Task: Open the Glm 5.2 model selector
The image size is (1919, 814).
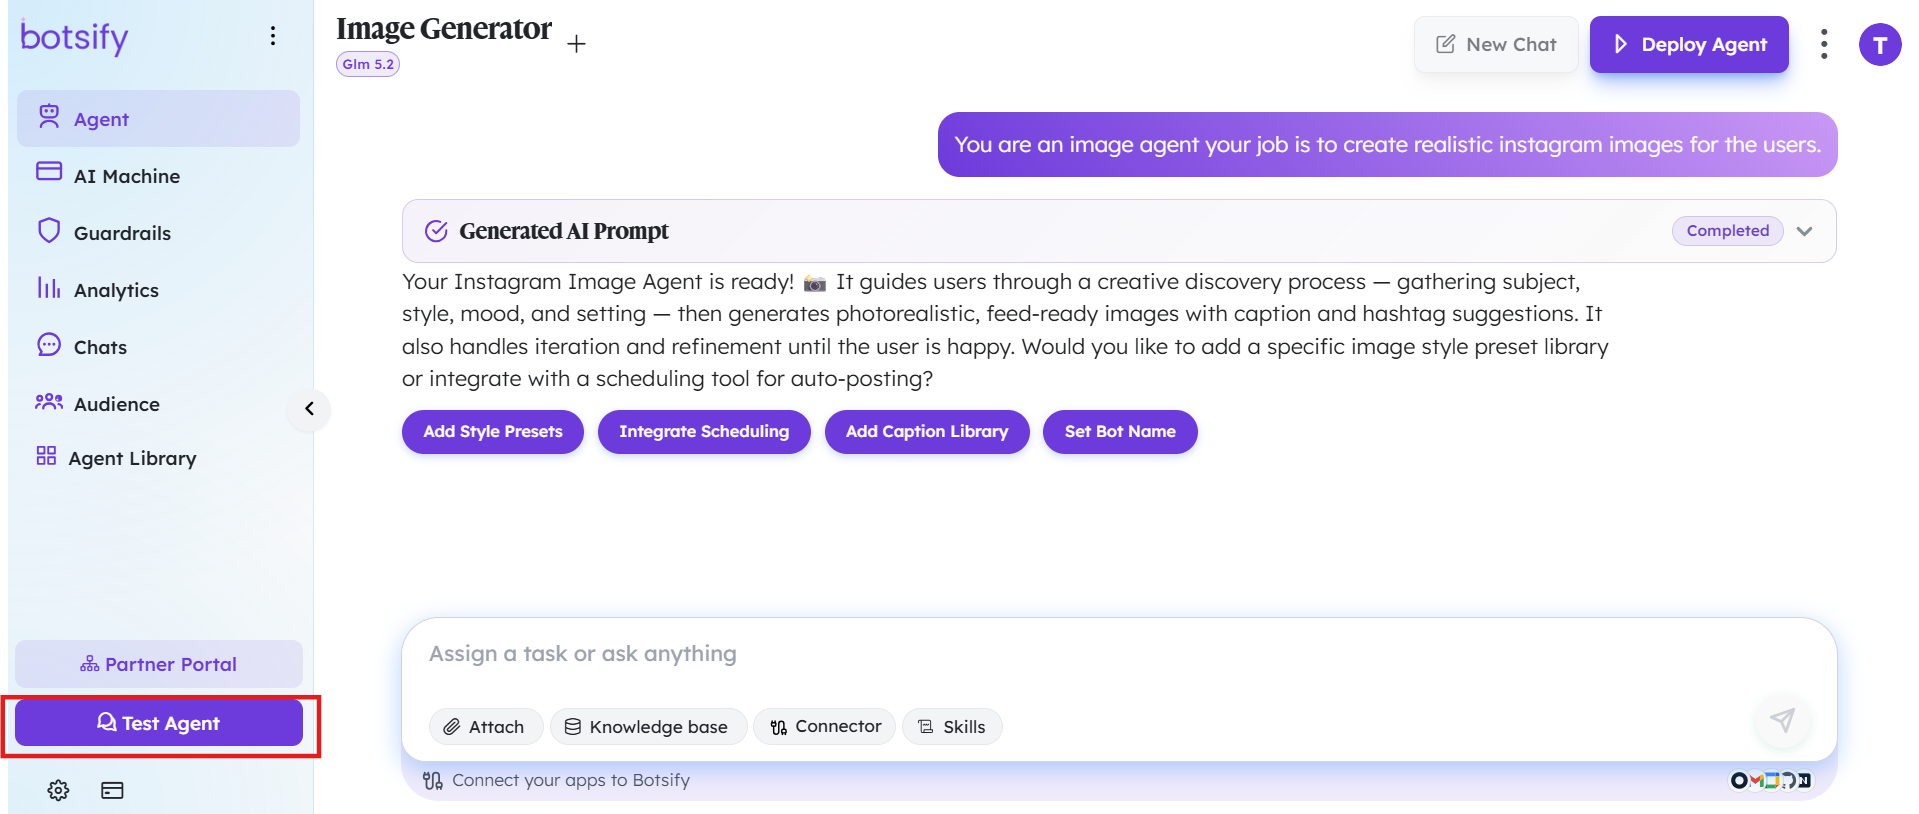Action: point(368,64)
